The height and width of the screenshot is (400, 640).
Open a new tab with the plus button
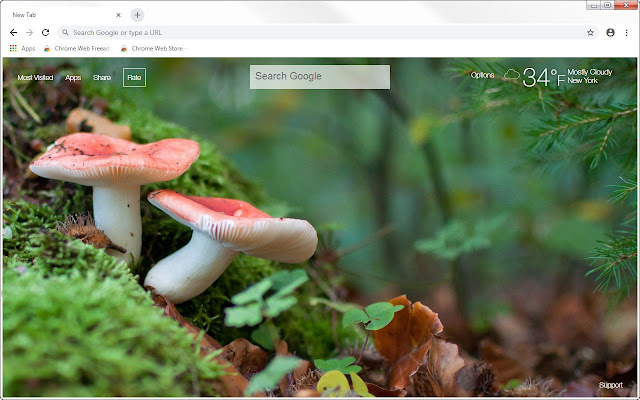point(137,15)
